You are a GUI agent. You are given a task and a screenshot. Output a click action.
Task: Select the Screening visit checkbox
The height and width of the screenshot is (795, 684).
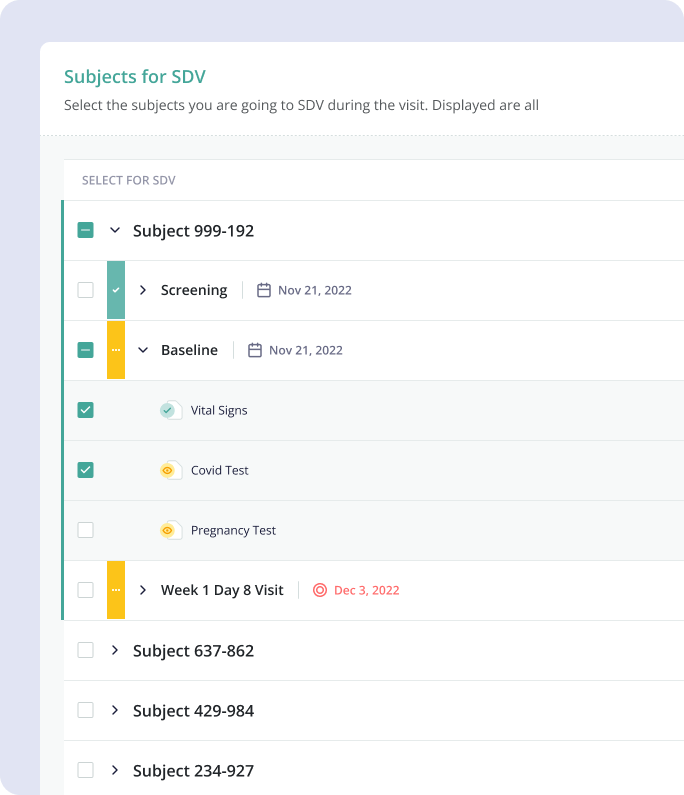pos(86,290)
